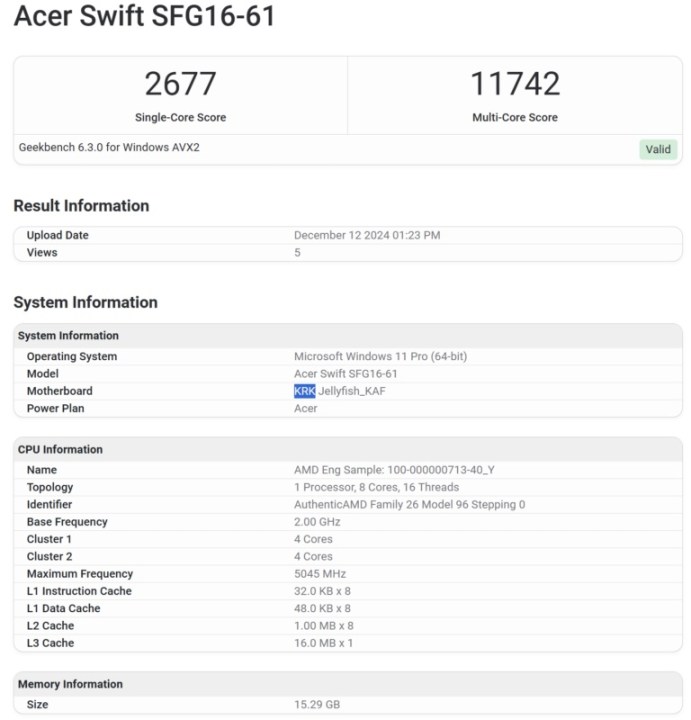Click the single-core score 2677
The width and height of the screenshot is (691, 720).
(180, 84)
